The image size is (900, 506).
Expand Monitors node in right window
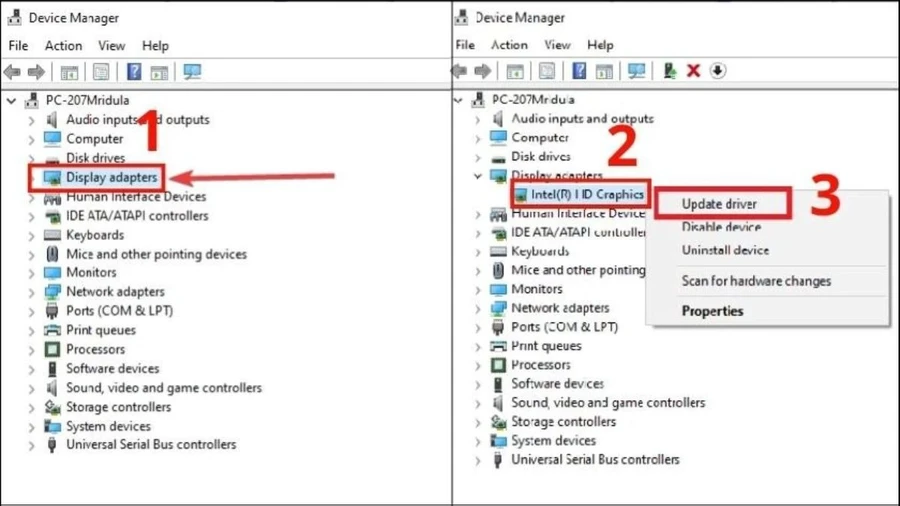pos(478,290)
